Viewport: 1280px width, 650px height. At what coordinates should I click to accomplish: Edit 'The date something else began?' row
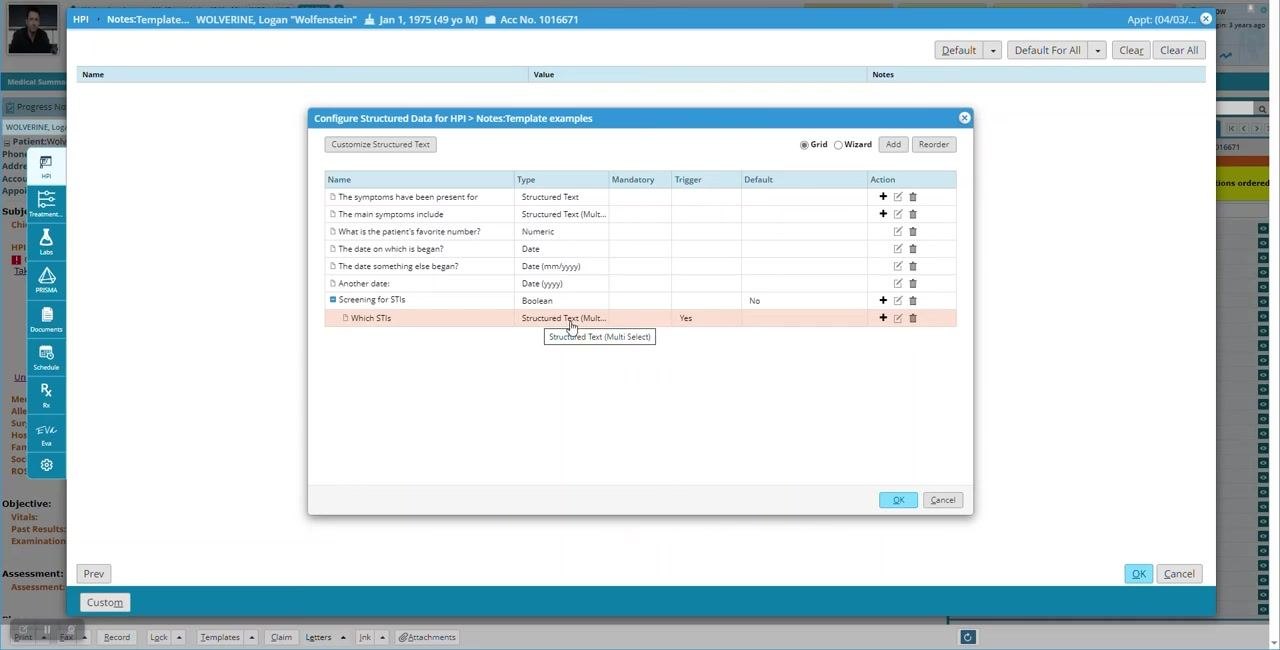pos(898,266)
